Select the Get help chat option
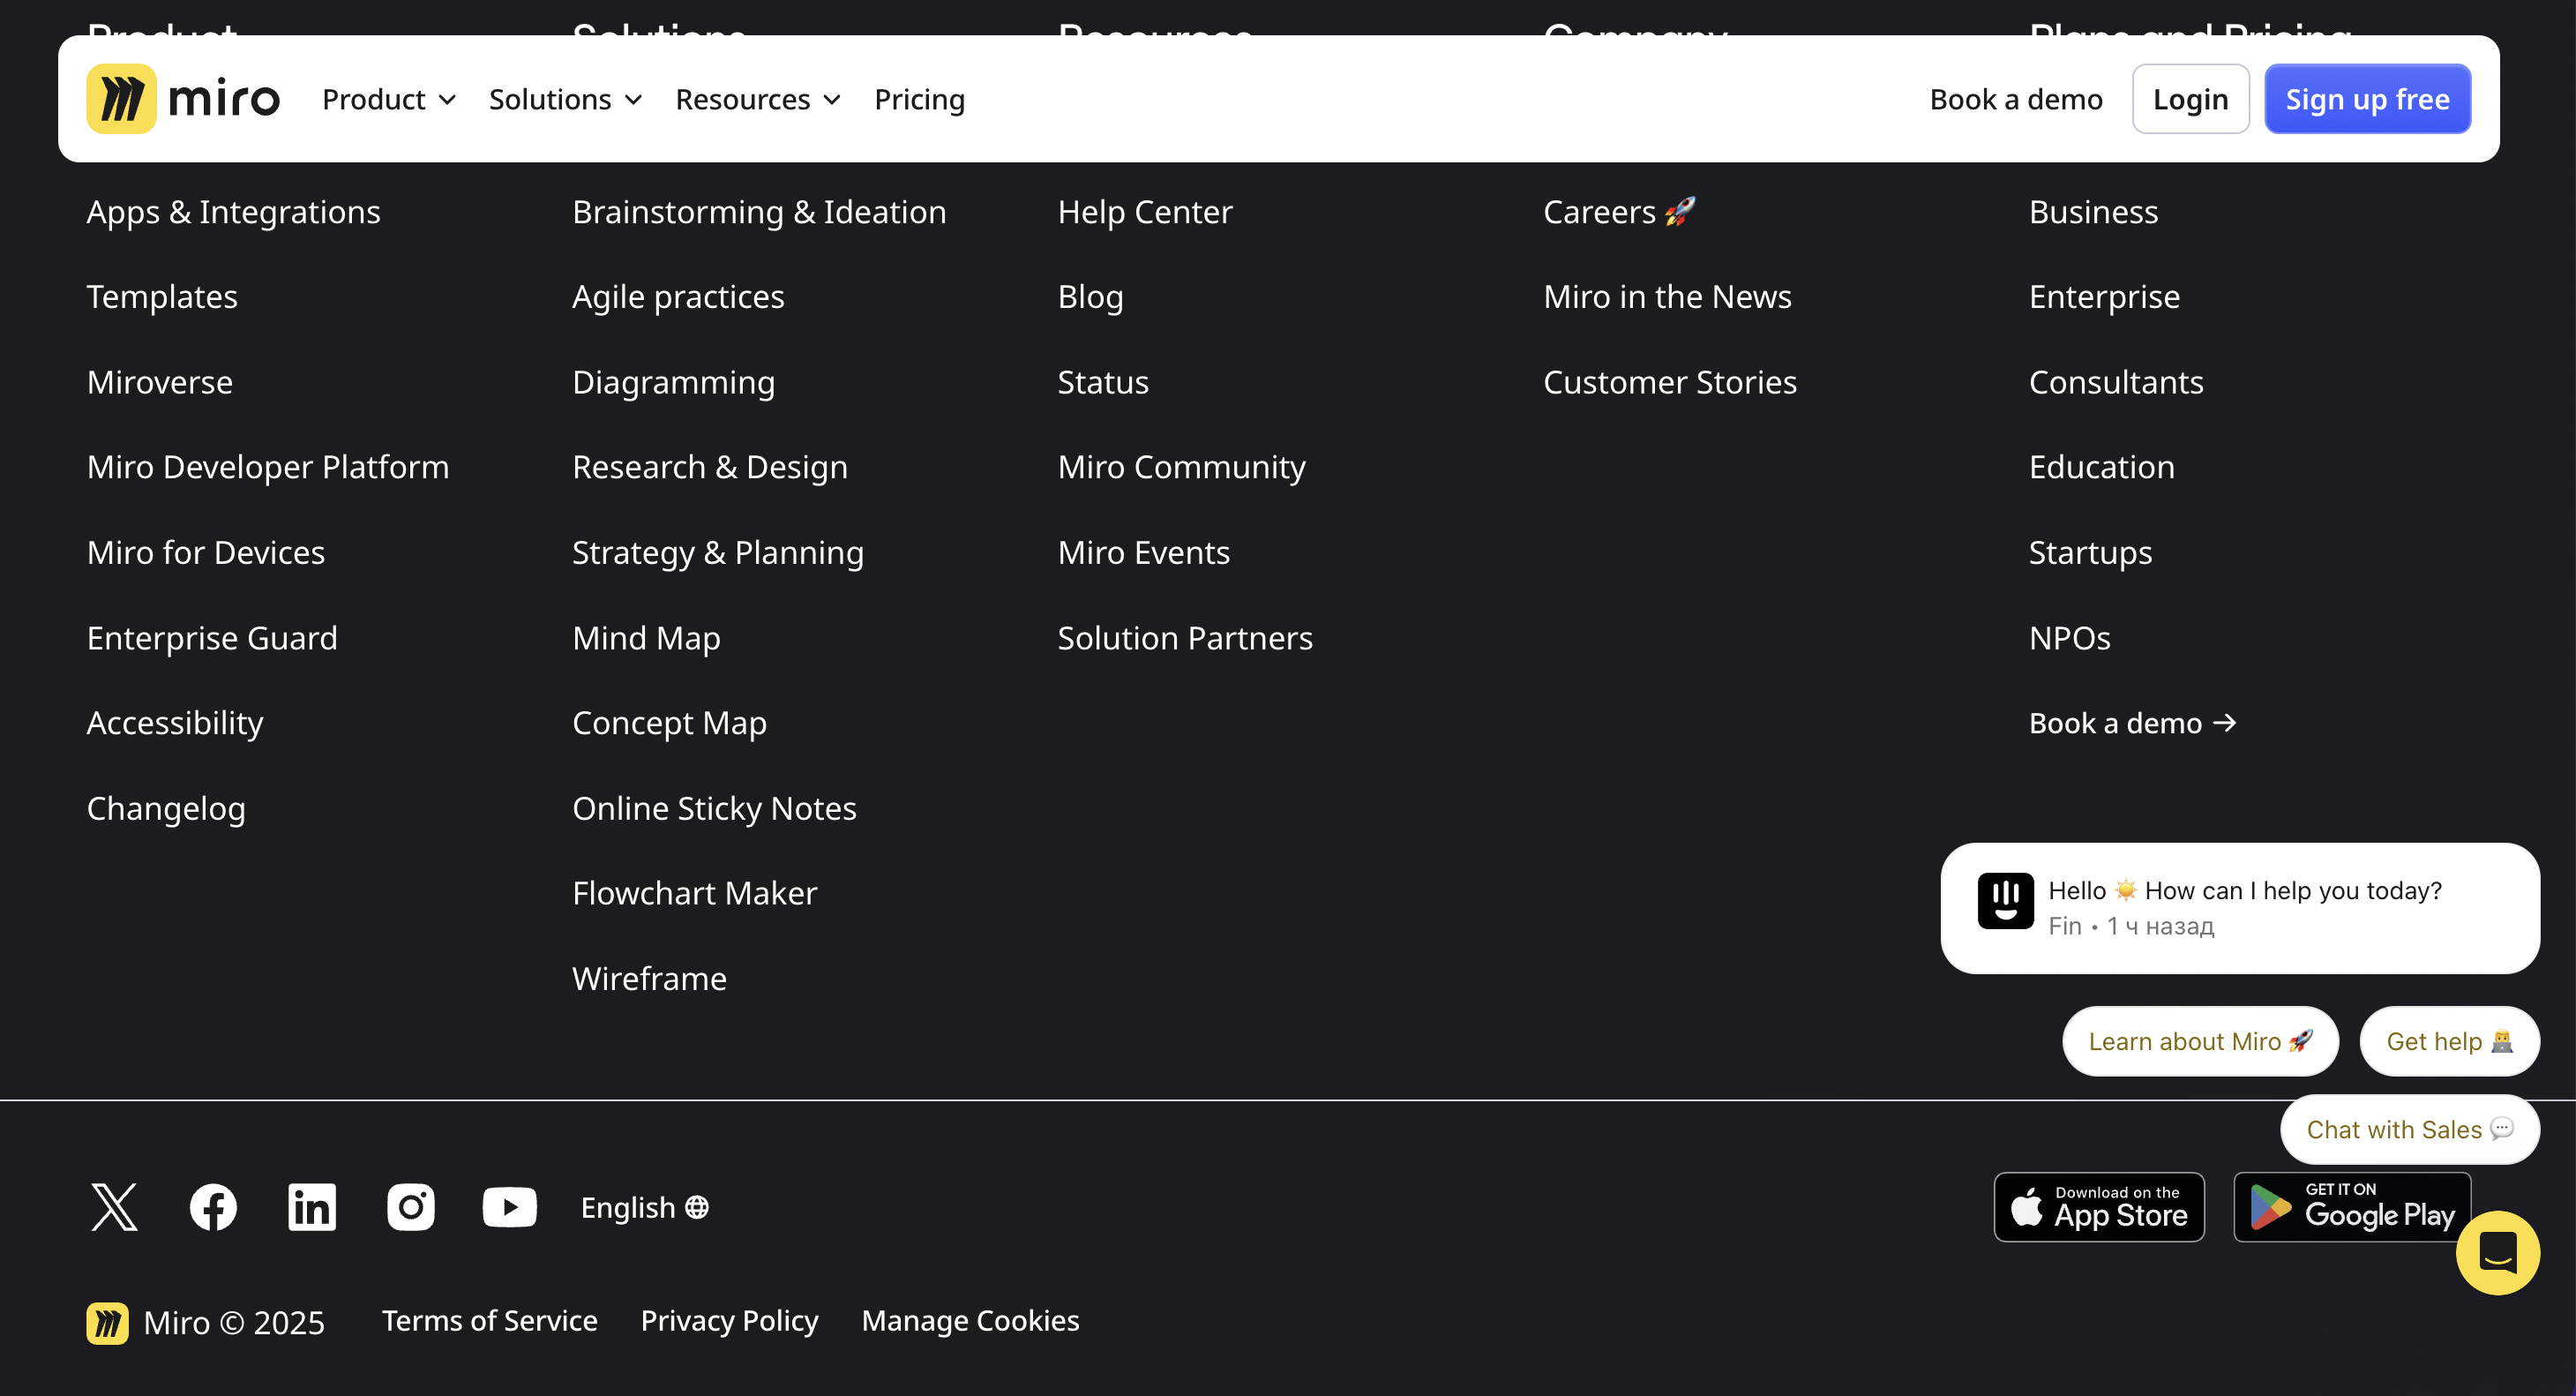The width and height of the screenshot is (2576, 1396). pos(2449,1041)
